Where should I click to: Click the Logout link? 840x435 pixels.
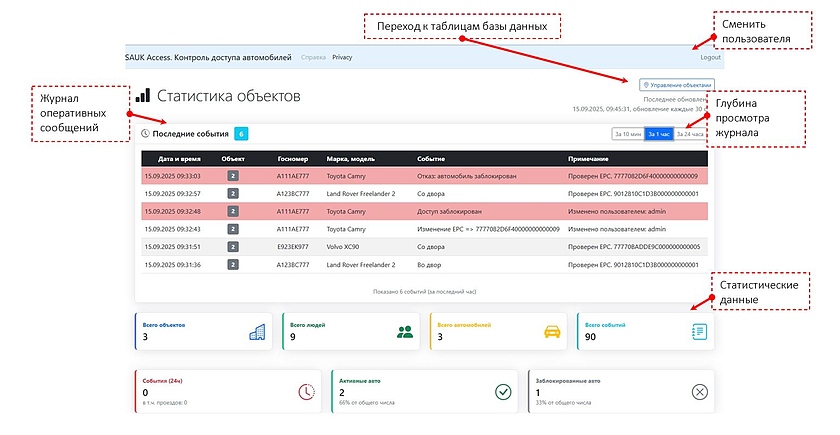[x=710, y=58]
